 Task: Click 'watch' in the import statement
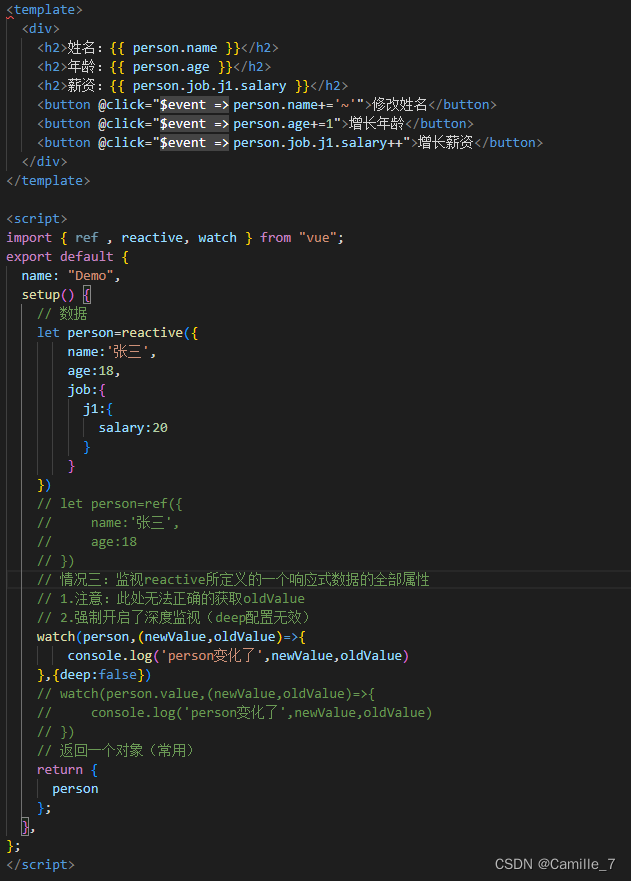coord(217,238)
